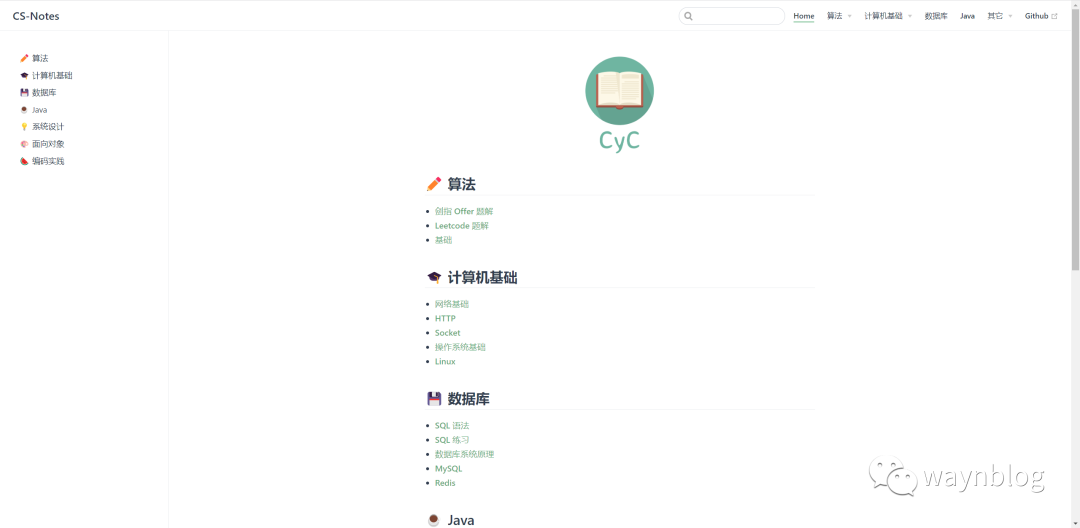This screenshot has width=1080, height=528.
Task: Open the SQL 练习 link
Action: pyautogui.click(x=452, y=440)
